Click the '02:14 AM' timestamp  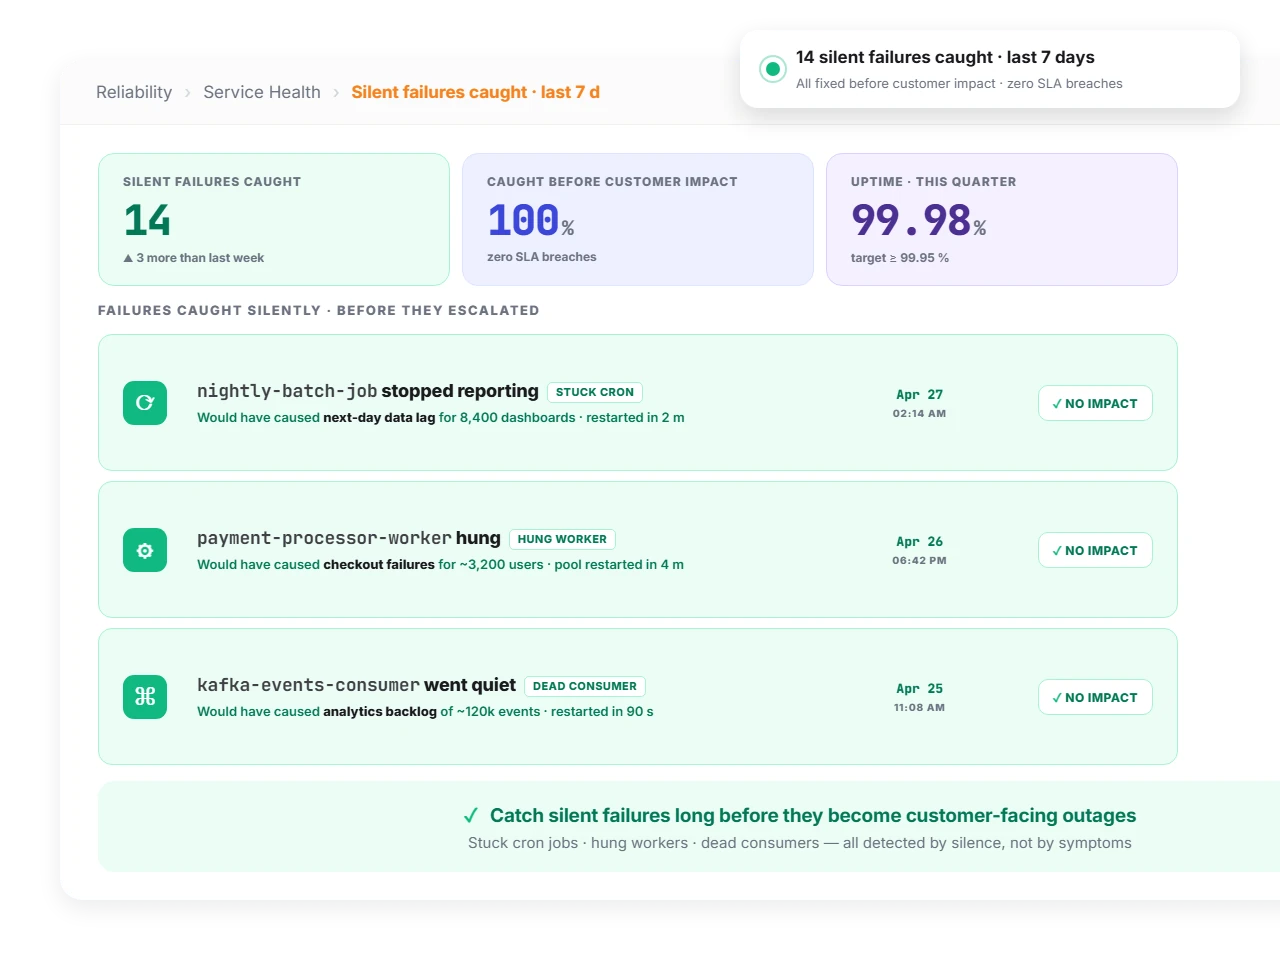[x=920, y=413]
